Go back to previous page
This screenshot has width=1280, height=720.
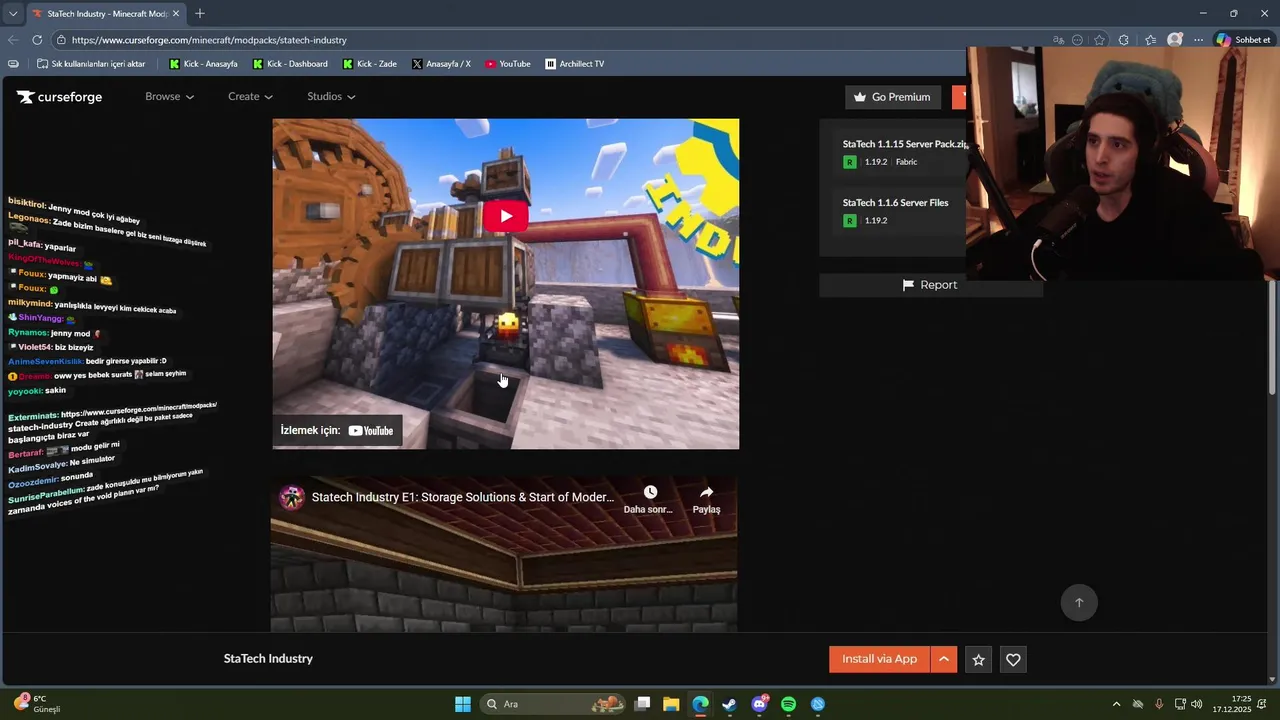(13, 40)
